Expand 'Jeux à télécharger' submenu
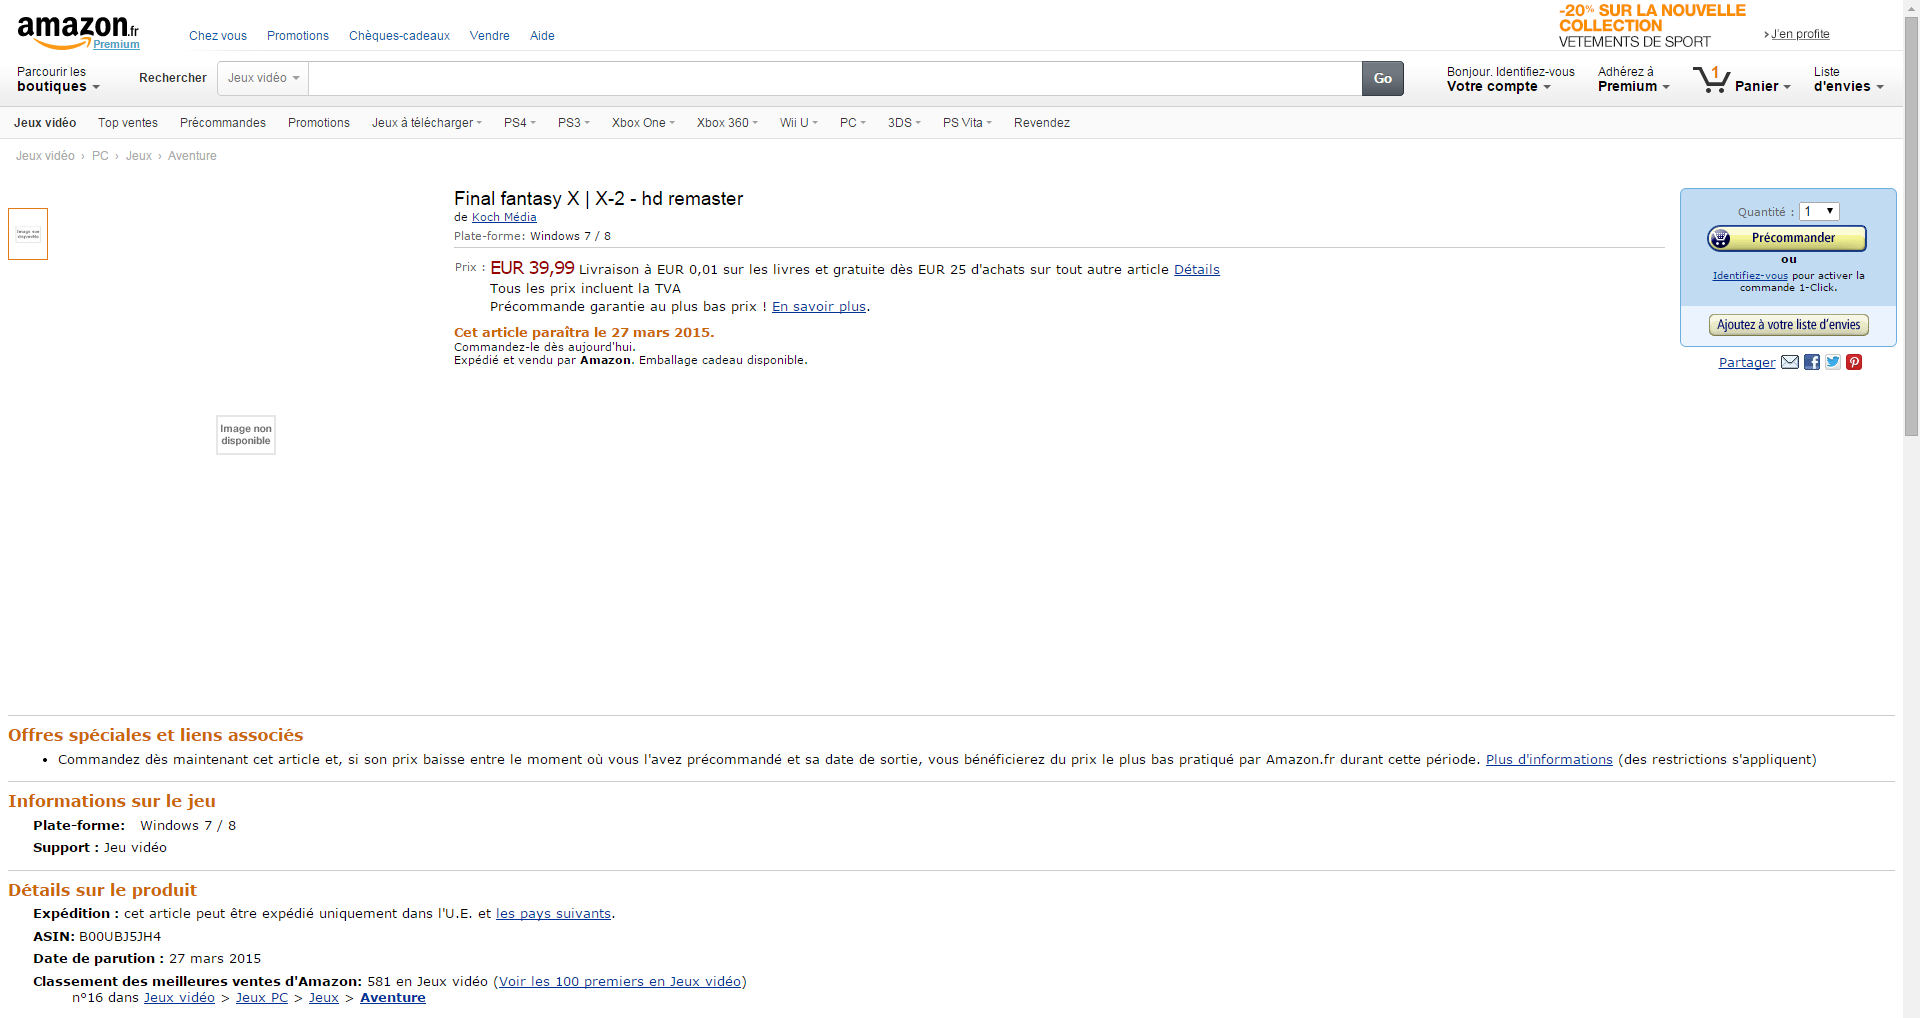1920x1018 pixels. [x=427, y=123]
